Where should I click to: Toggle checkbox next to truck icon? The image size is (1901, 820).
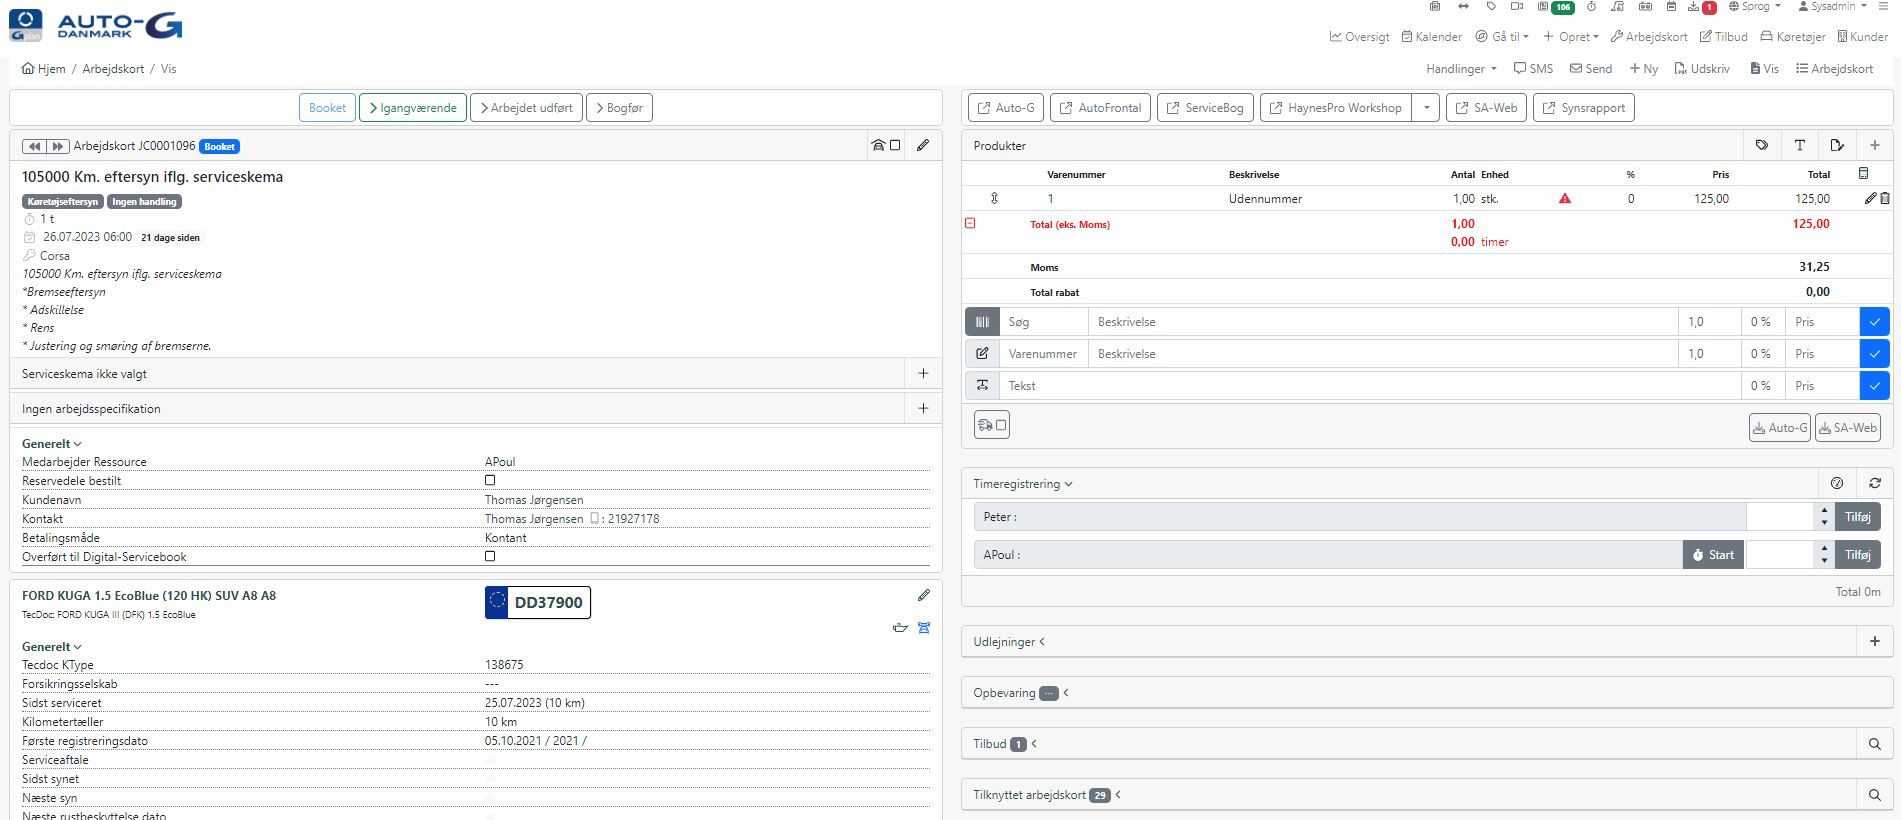pyautogui.click(x=1001, y=425)
